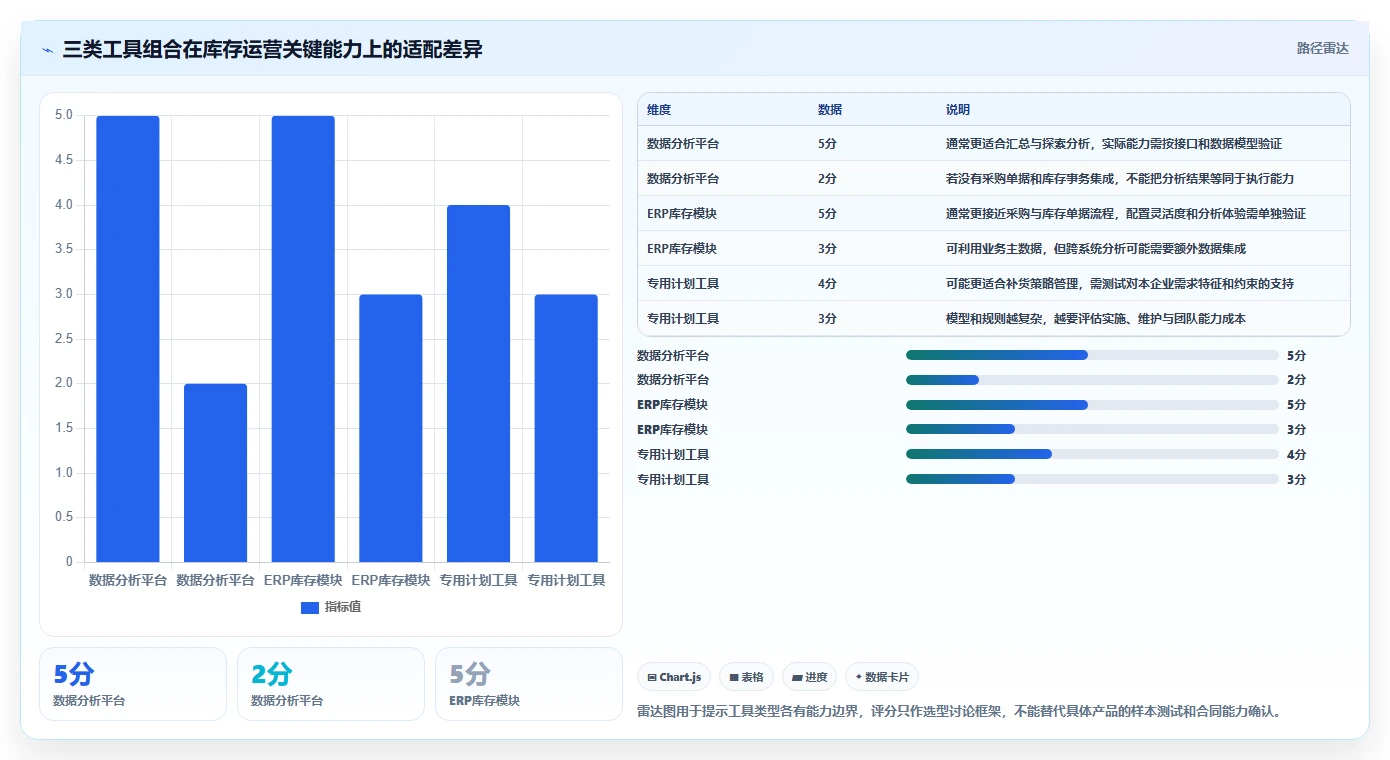1390x760 pixels.
Task: Click the ERP库存模块 progress bar showing 5分
Action: click(x=1092, y=405)
